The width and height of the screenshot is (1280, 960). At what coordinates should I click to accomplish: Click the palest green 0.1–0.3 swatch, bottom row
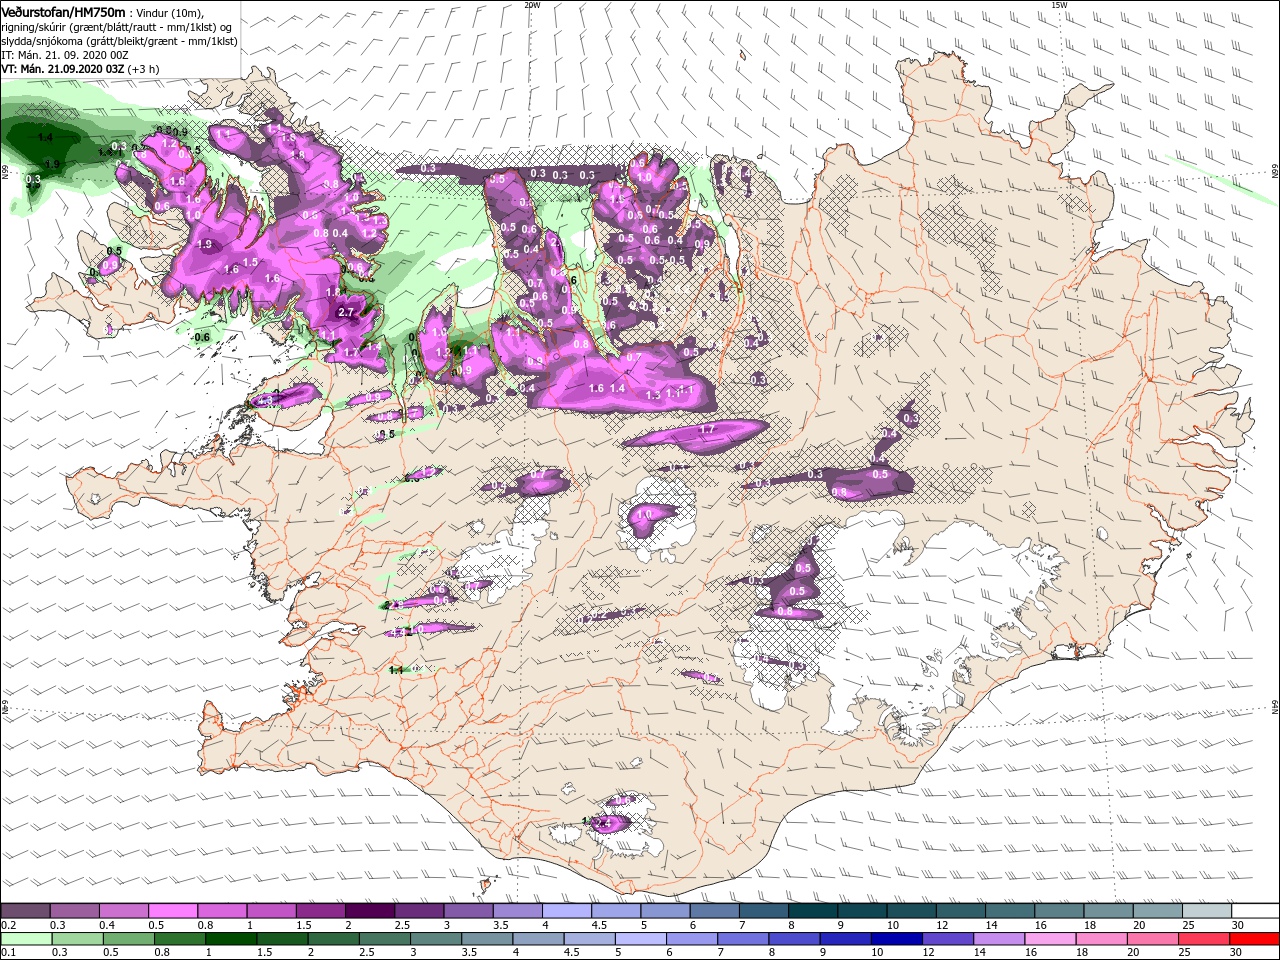26,939
